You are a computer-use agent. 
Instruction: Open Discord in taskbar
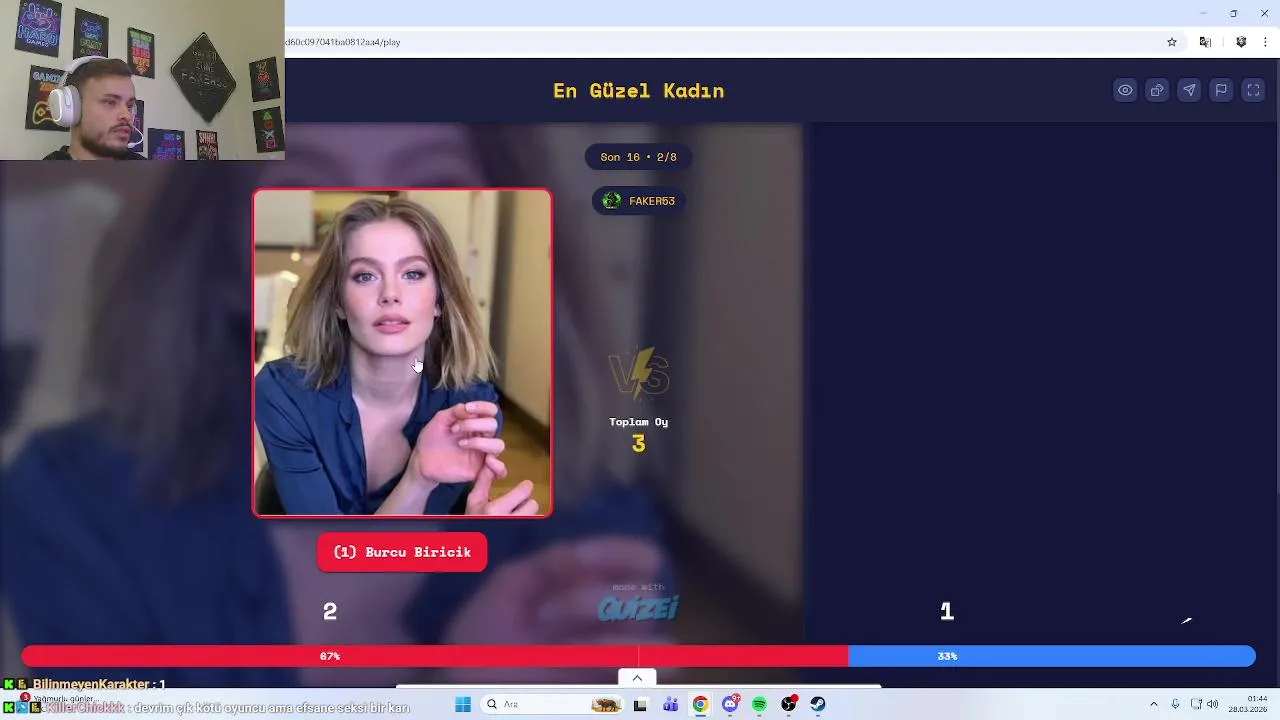tap(730, 704)
